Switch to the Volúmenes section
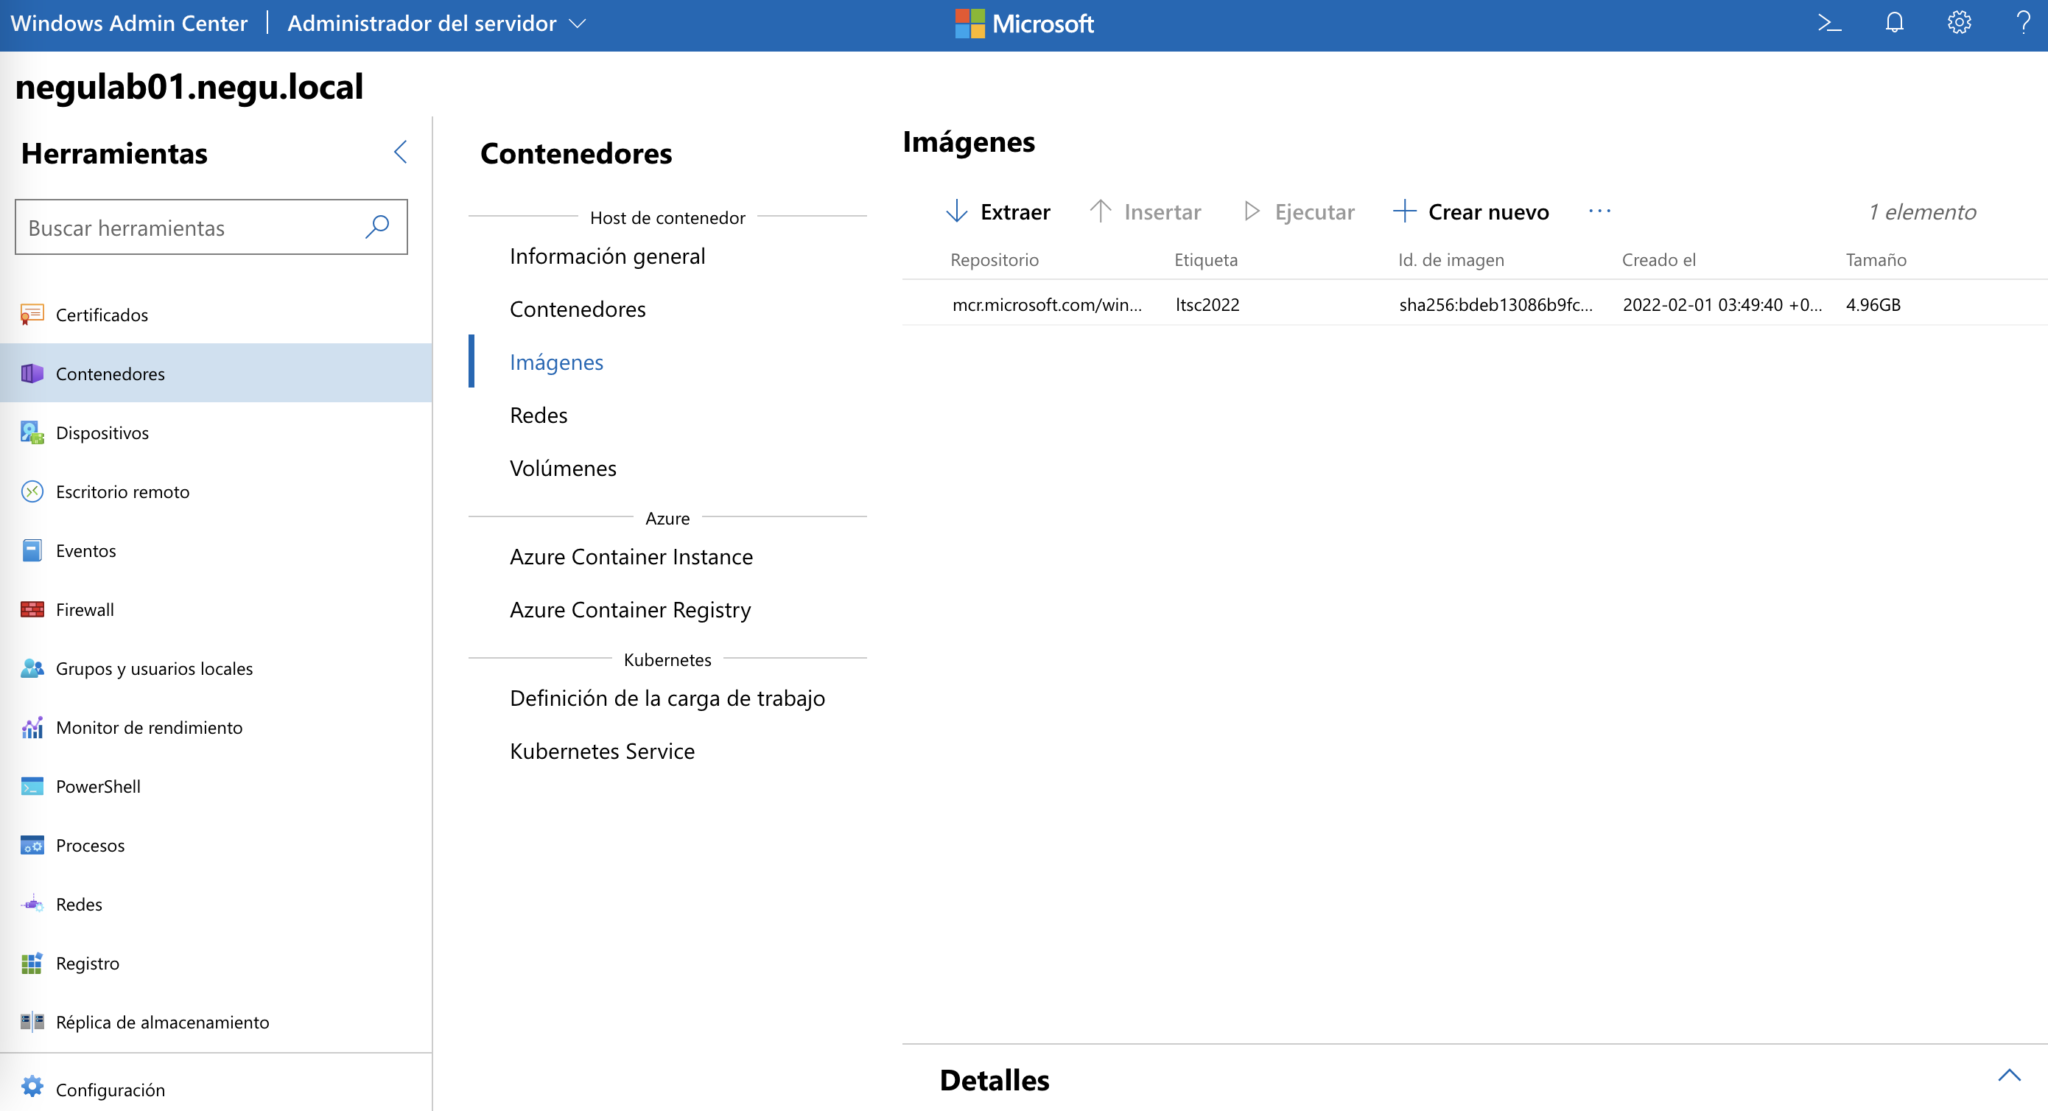 pos(563,467)
